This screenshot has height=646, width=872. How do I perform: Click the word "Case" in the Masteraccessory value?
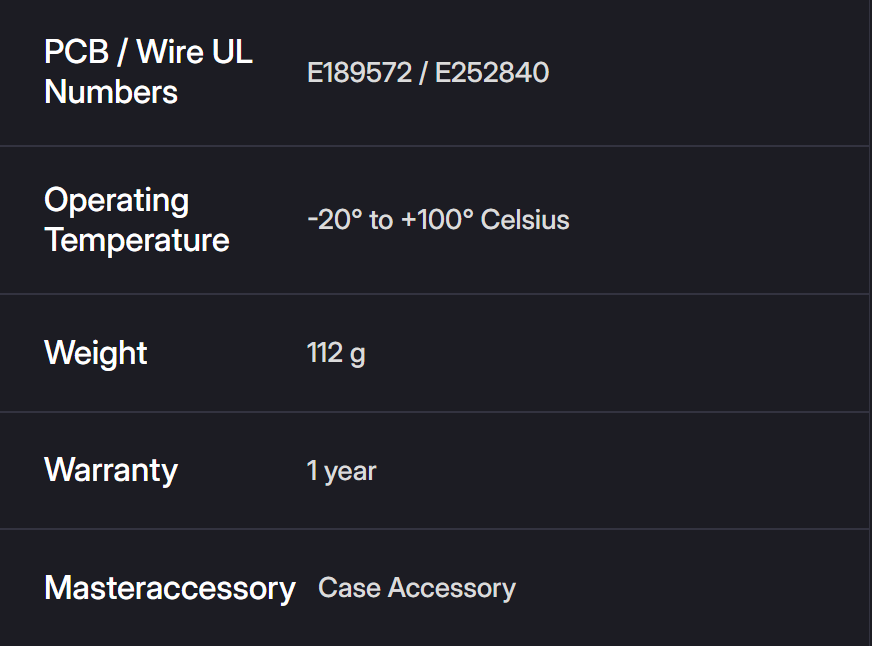click(x=349, y=588)
